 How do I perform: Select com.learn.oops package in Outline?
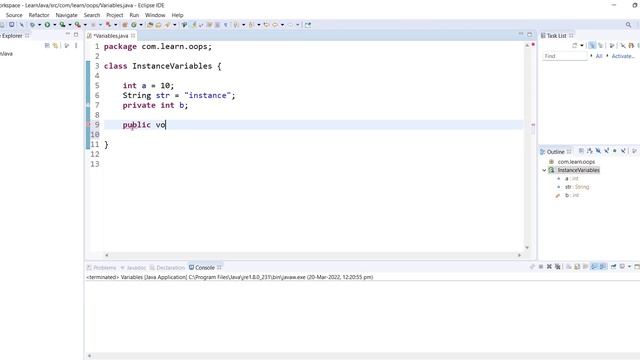(576, 162)
